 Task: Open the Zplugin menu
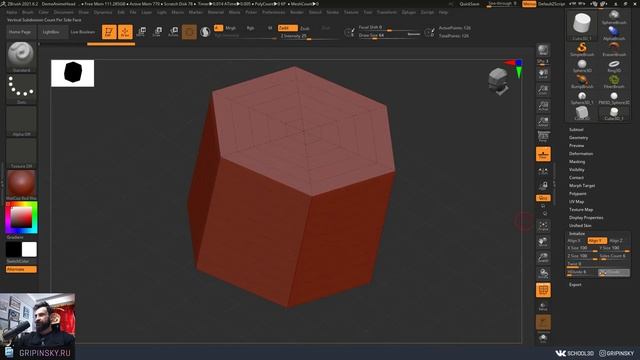pyautogui.click(x=409, y=12)
